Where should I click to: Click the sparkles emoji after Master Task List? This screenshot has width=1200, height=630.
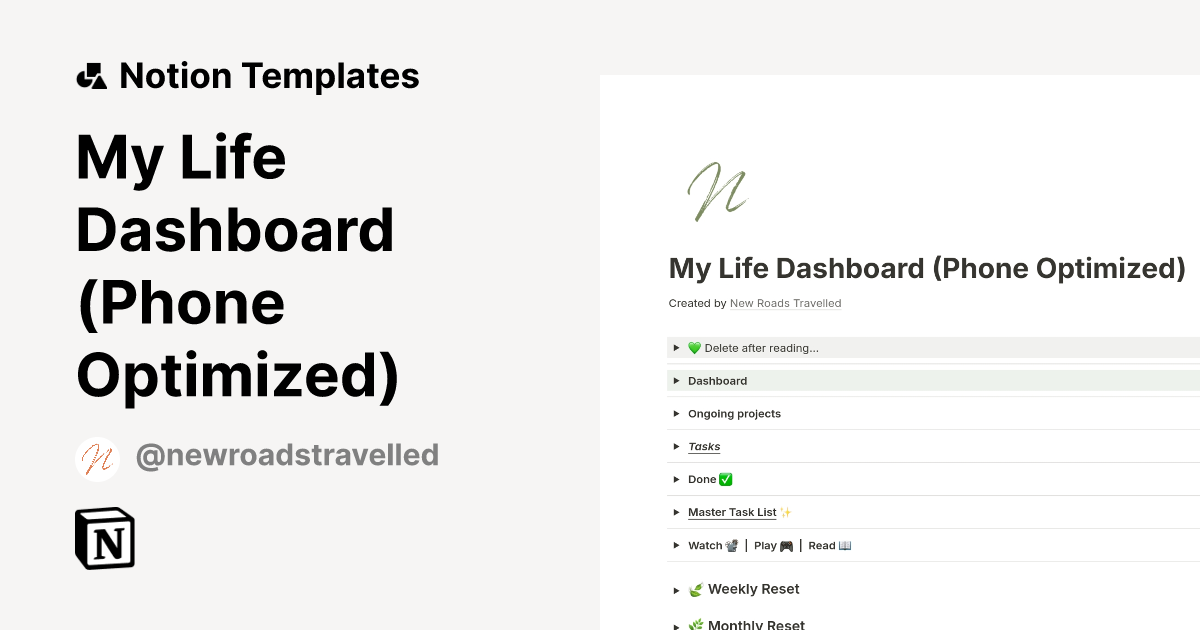[785, 511]
